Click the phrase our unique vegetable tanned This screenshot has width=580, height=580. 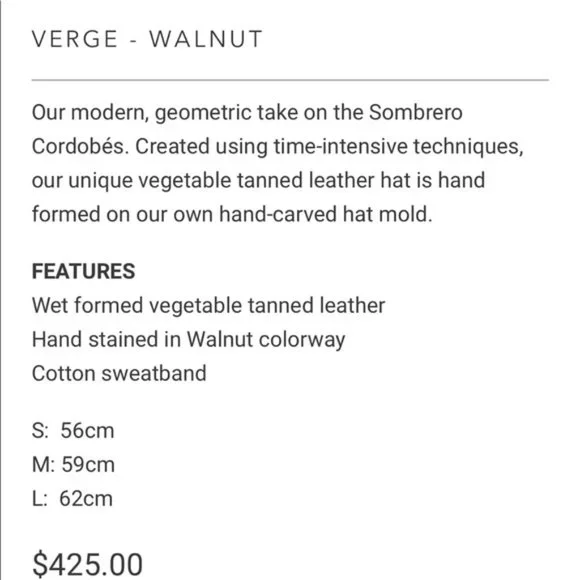tap(168, 181)
